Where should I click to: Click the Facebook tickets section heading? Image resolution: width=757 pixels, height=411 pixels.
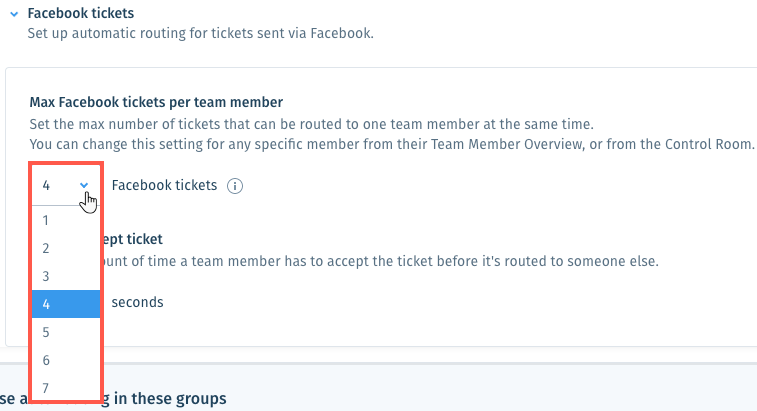(81, 13)
